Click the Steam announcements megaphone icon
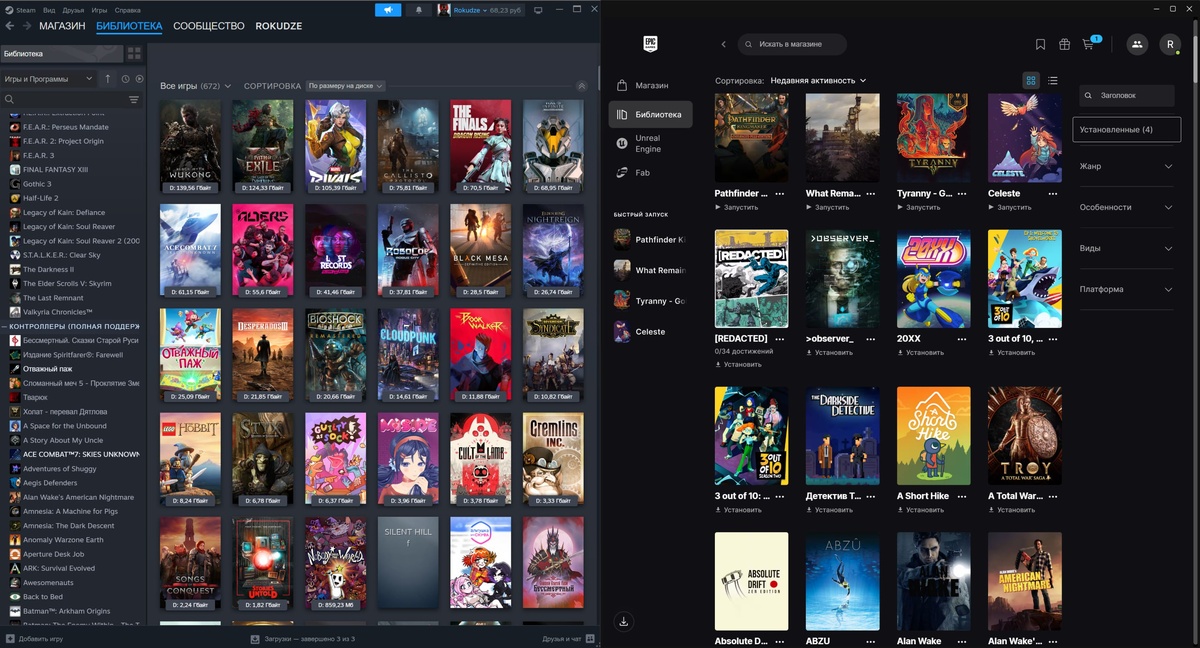 pyautogui.click(x=388, y=10)
